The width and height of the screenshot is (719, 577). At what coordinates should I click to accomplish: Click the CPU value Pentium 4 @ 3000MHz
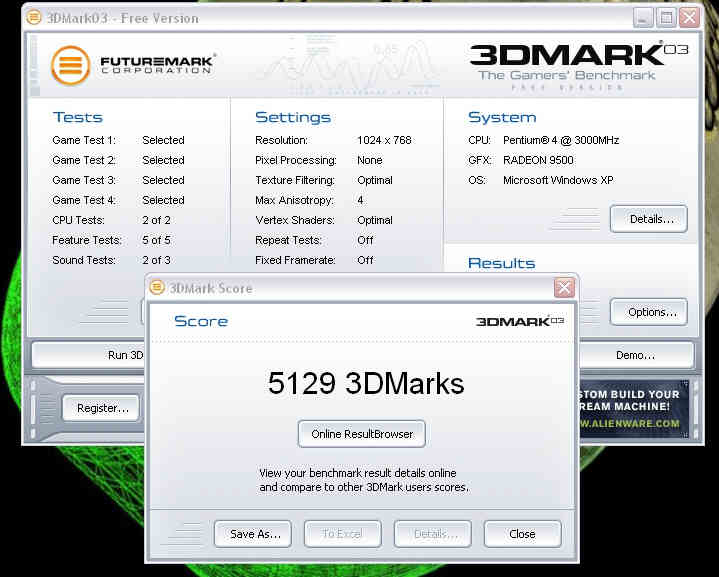[561, 140]
